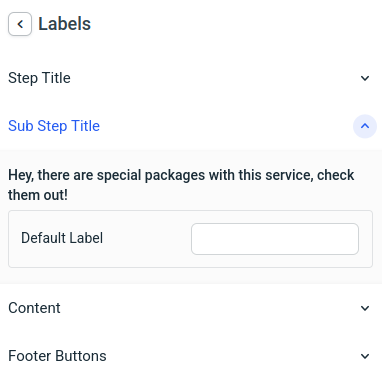Select the words 'them out!' in the description
382x382 pixels.
click(x=38, y=195)
